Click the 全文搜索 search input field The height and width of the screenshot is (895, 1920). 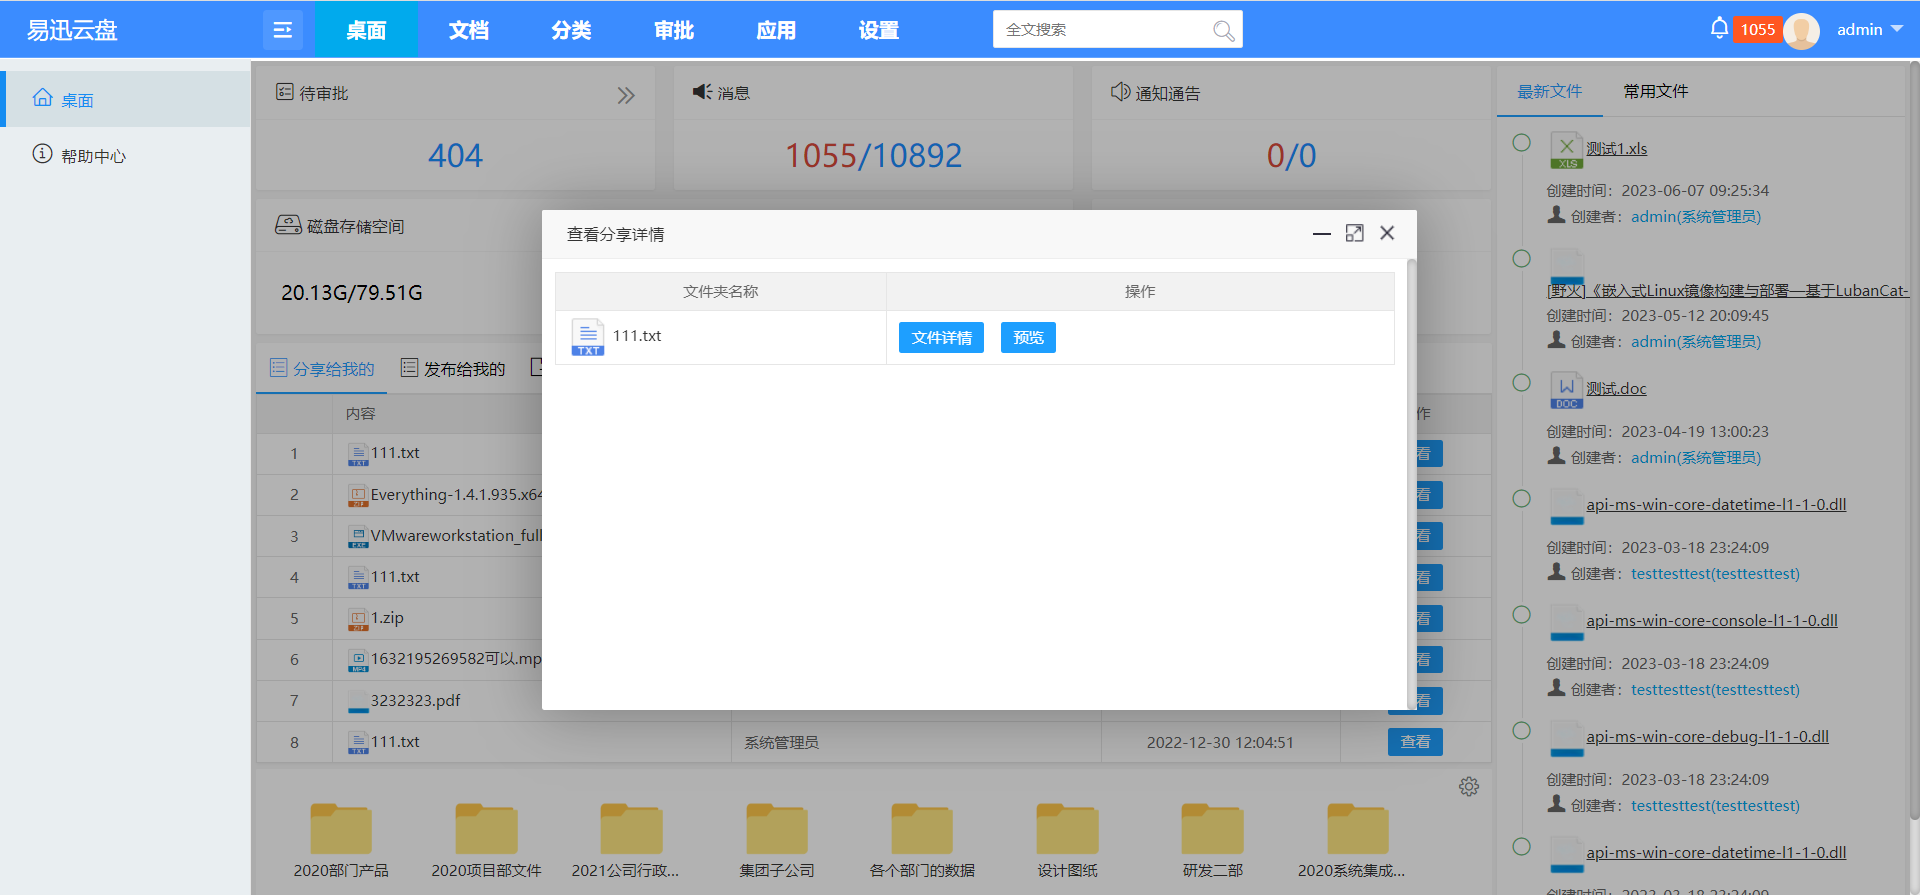point(1105,30)
